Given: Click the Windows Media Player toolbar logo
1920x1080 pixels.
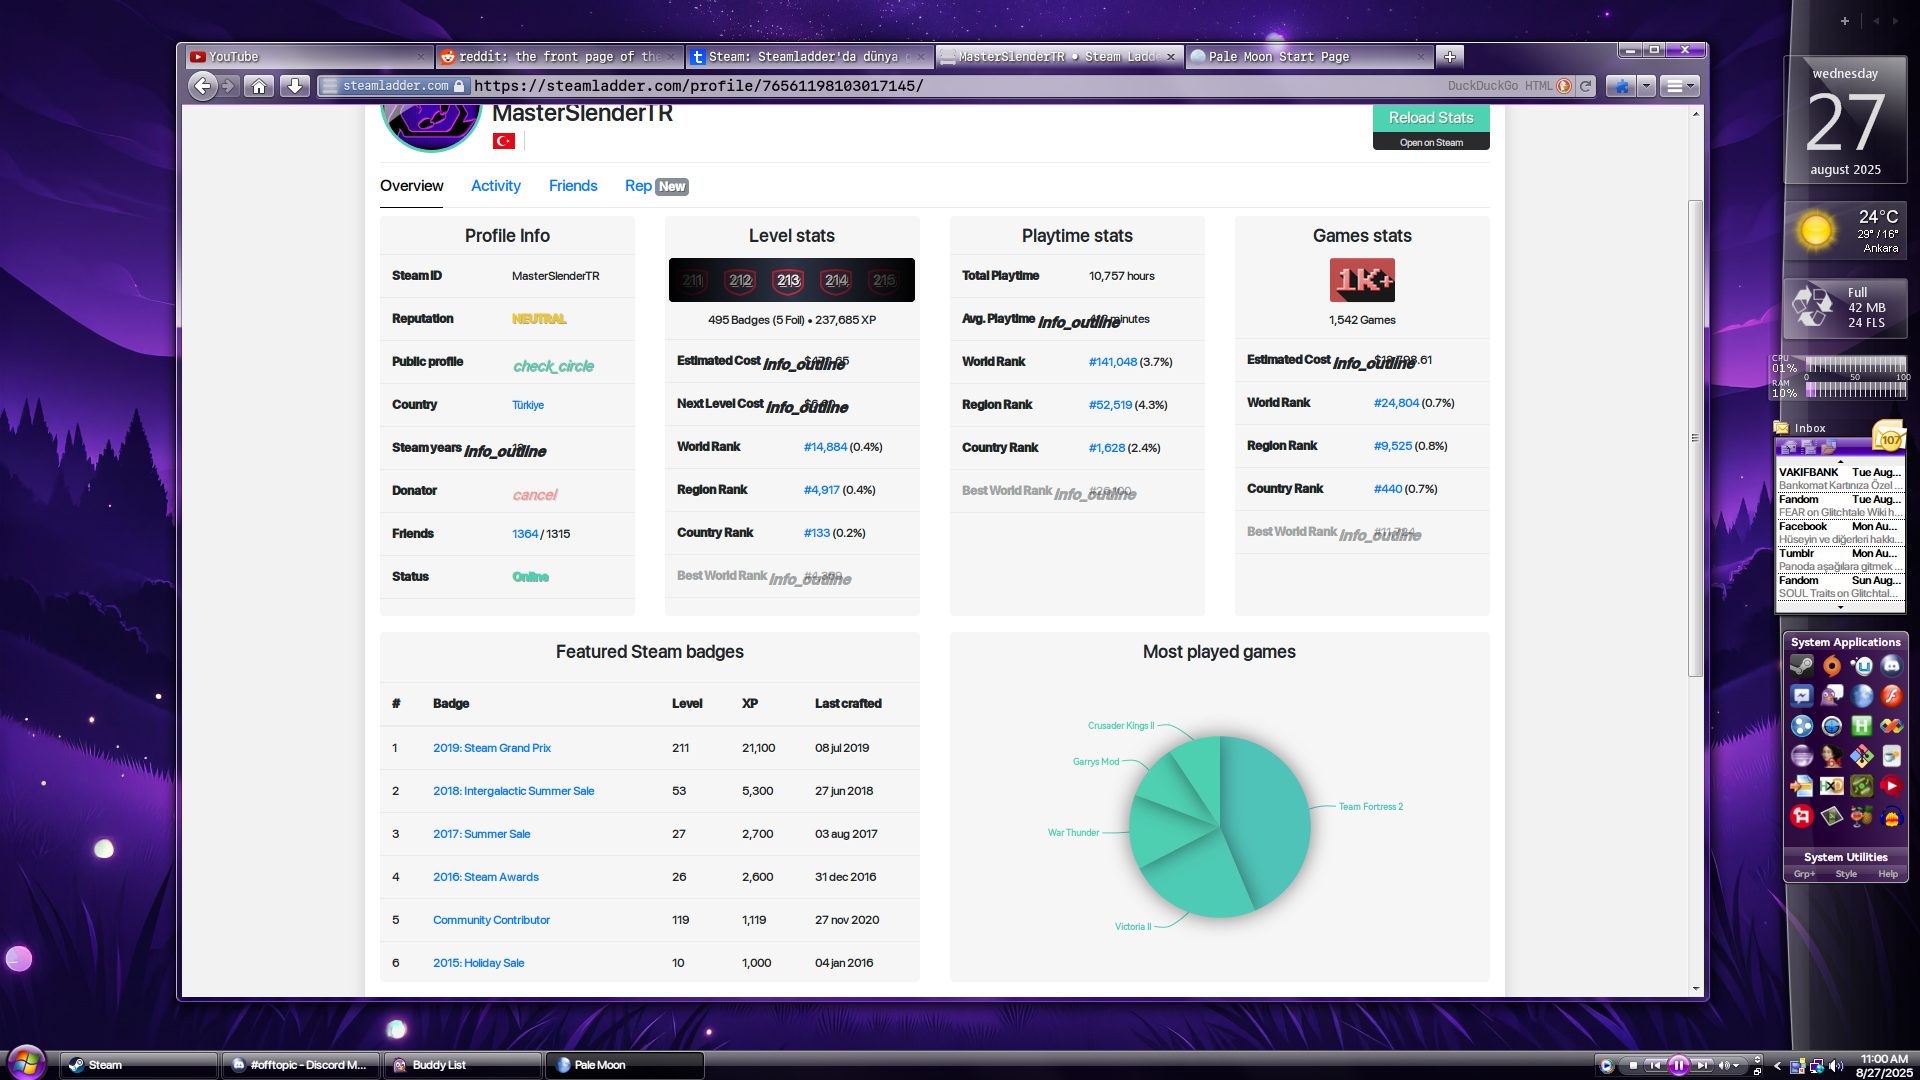Looking at the screenshot, I should (1606, 1066).
